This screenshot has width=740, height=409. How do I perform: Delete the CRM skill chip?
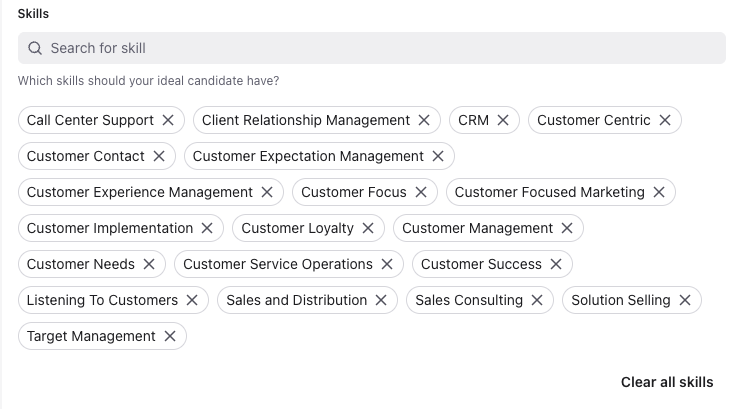503,120
